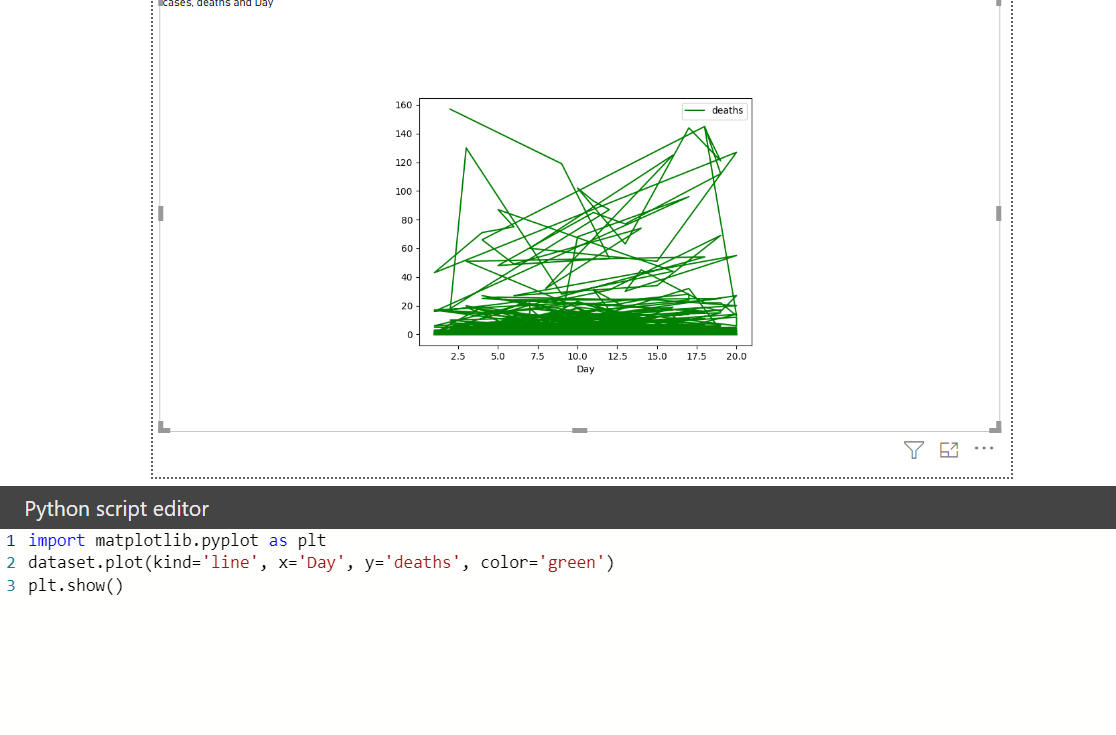Place cursor on the 'import' keyword
The height and width of the screenshot is (735, 1116).
coord(56,541)
